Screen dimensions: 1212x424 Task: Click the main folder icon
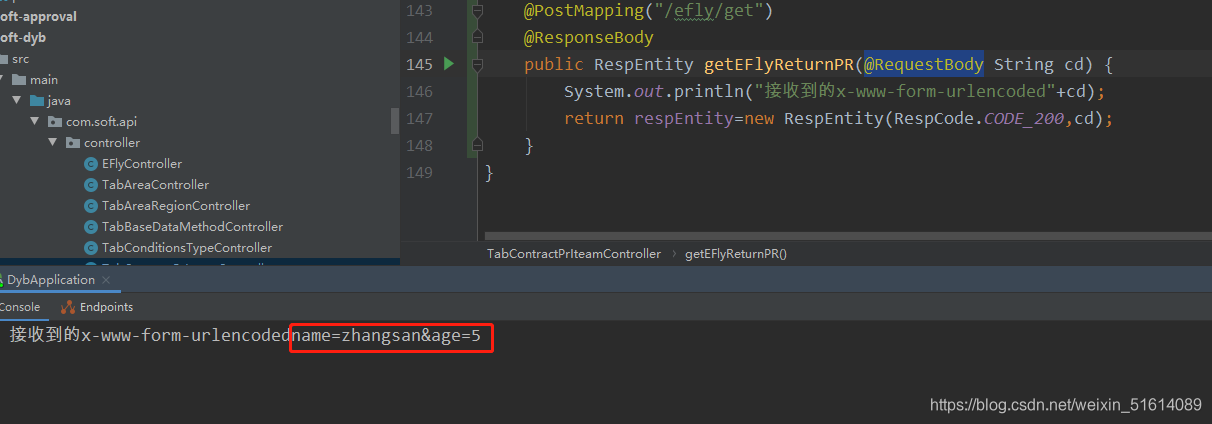[19, 80]
